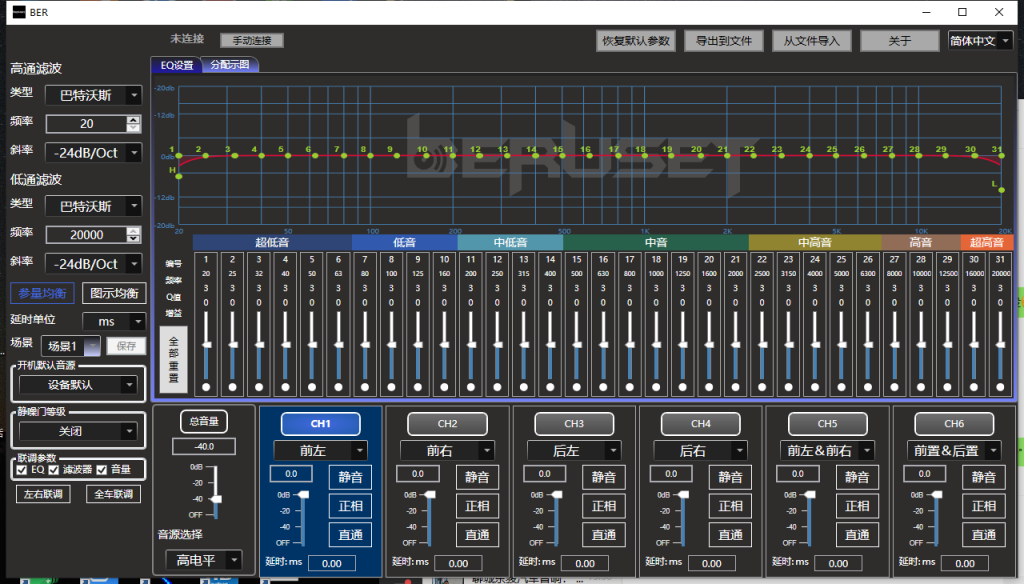
Task: Select the CH1 channel button
Action: click(x=321, y=424)
